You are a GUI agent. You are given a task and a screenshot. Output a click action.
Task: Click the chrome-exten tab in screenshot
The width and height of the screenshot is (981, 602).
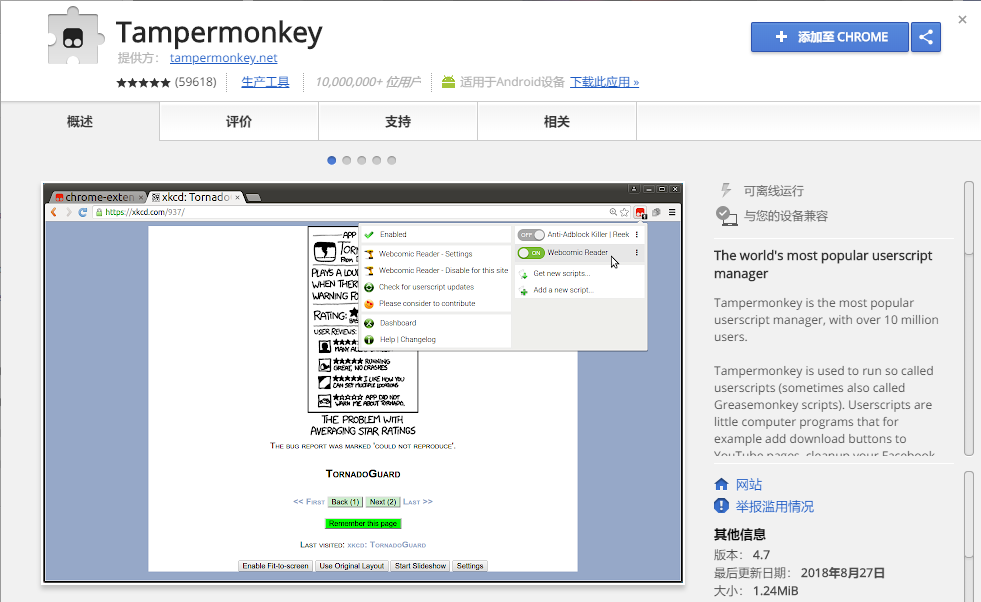(x=98, y=197)
